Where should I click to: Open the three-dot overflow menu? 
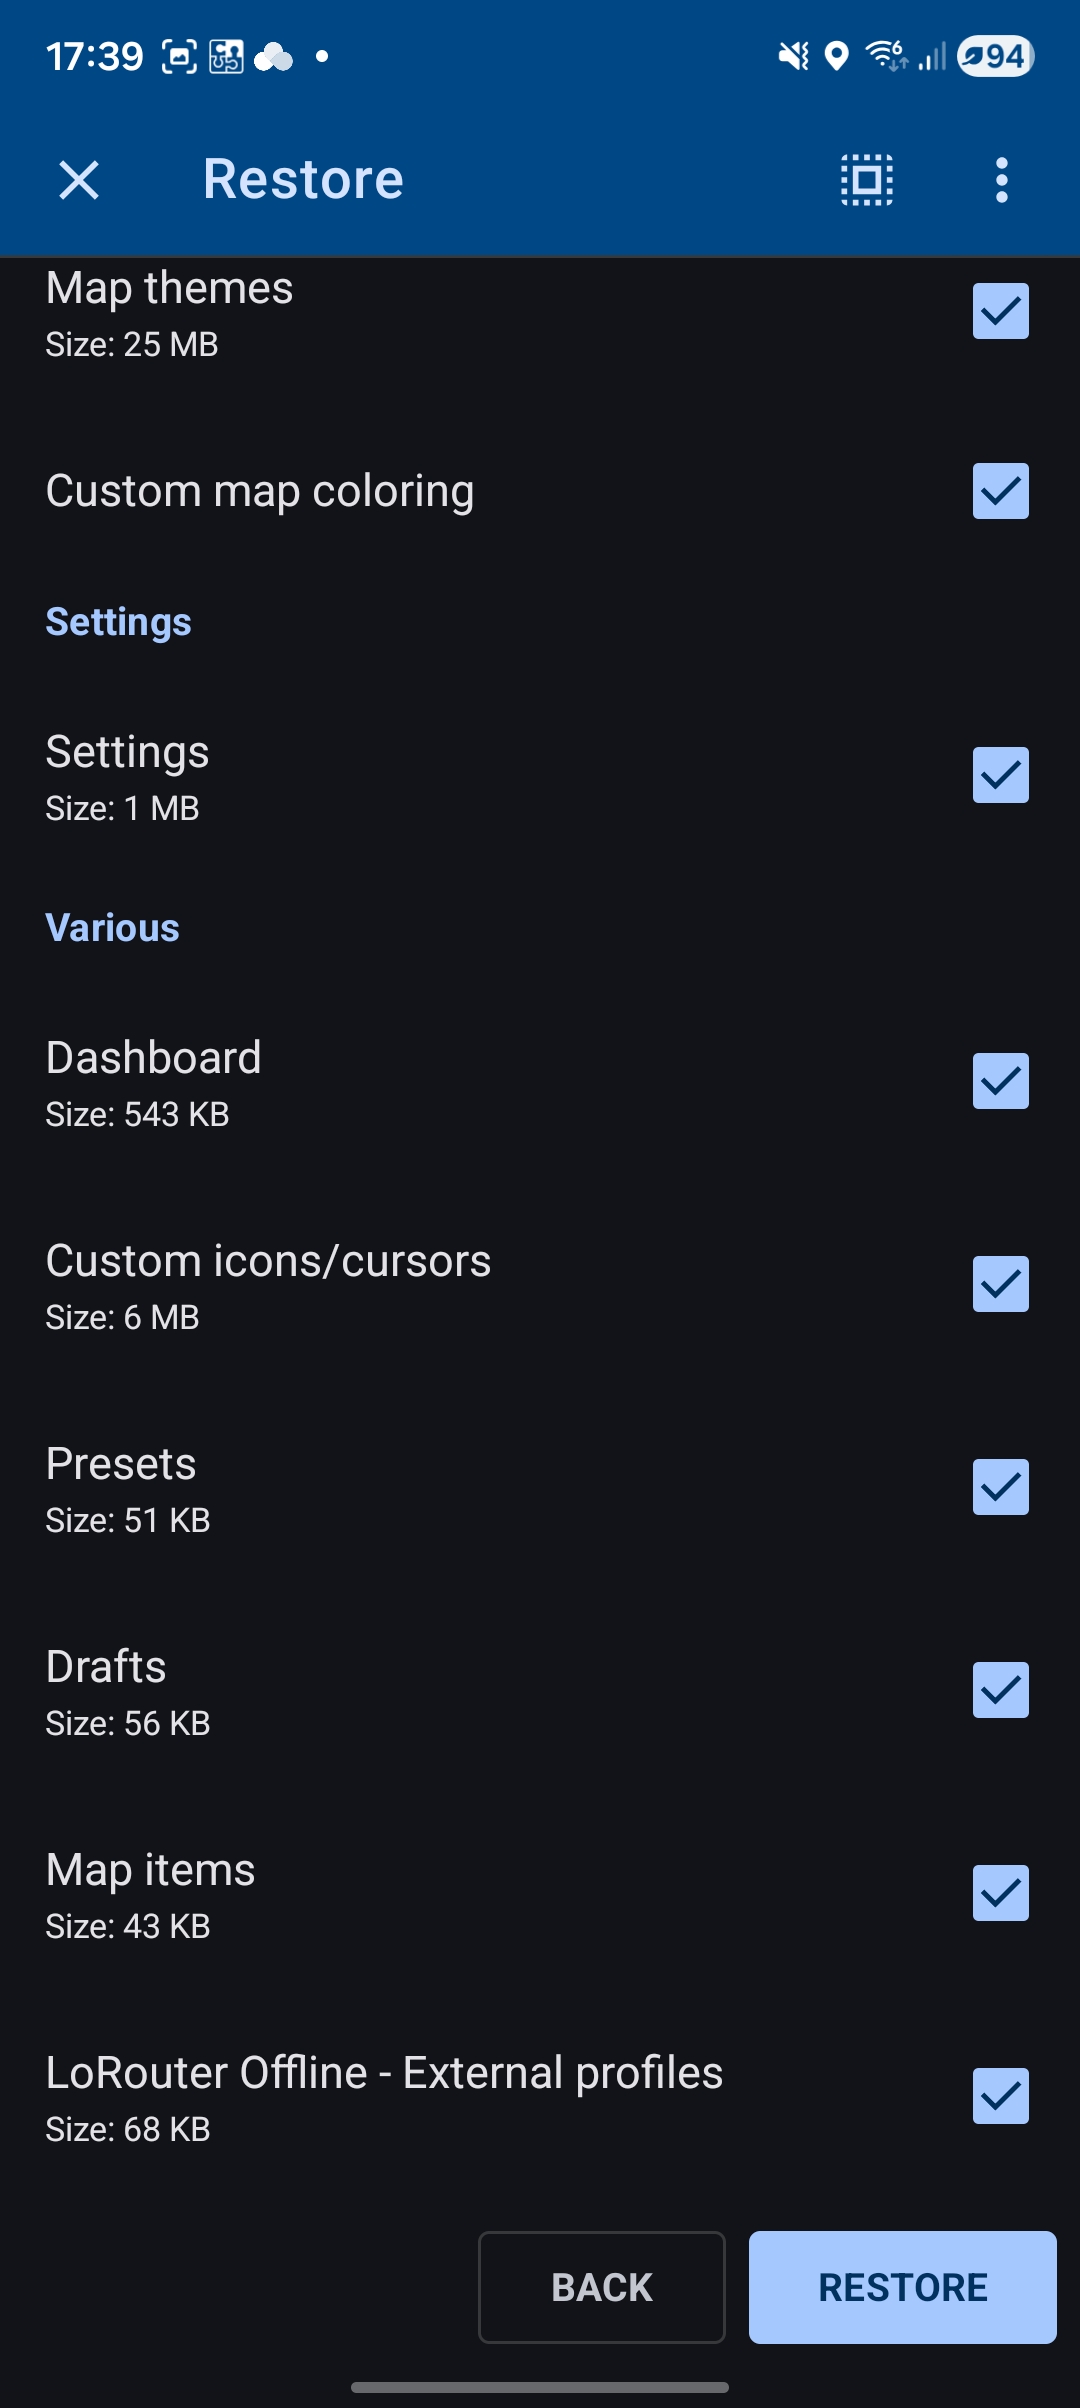click(1001, 181)
